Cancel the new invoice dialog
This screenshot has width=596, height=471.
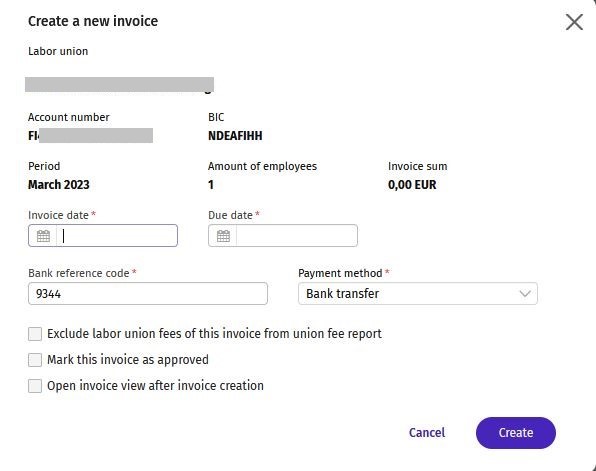coord(427,433)
